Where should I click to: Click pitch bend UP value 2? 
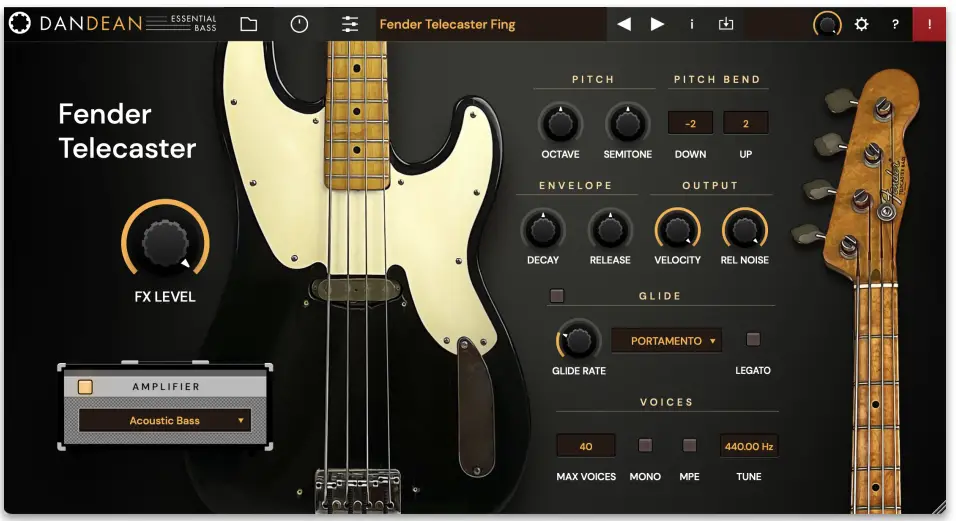click(745, 124)
